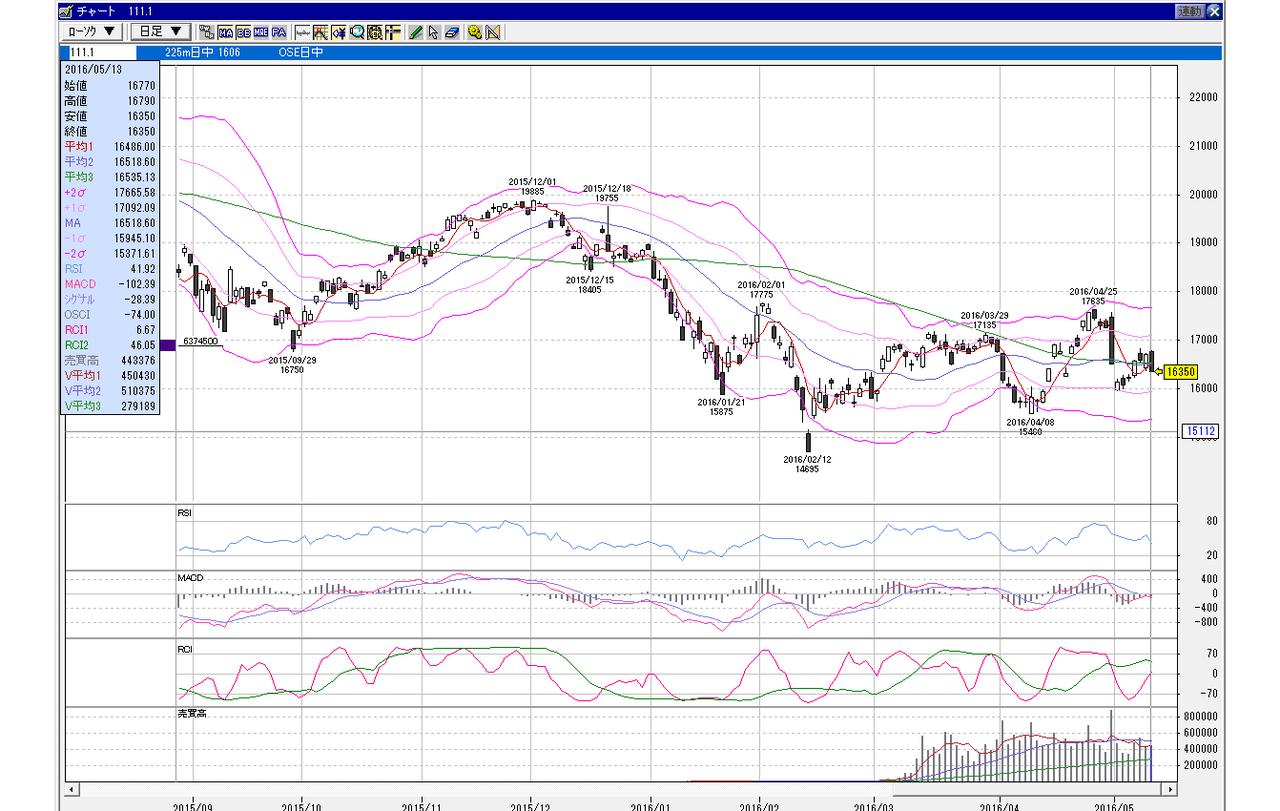
Task: Toggle the MRE indicator button
Action: tap(261, 32)
